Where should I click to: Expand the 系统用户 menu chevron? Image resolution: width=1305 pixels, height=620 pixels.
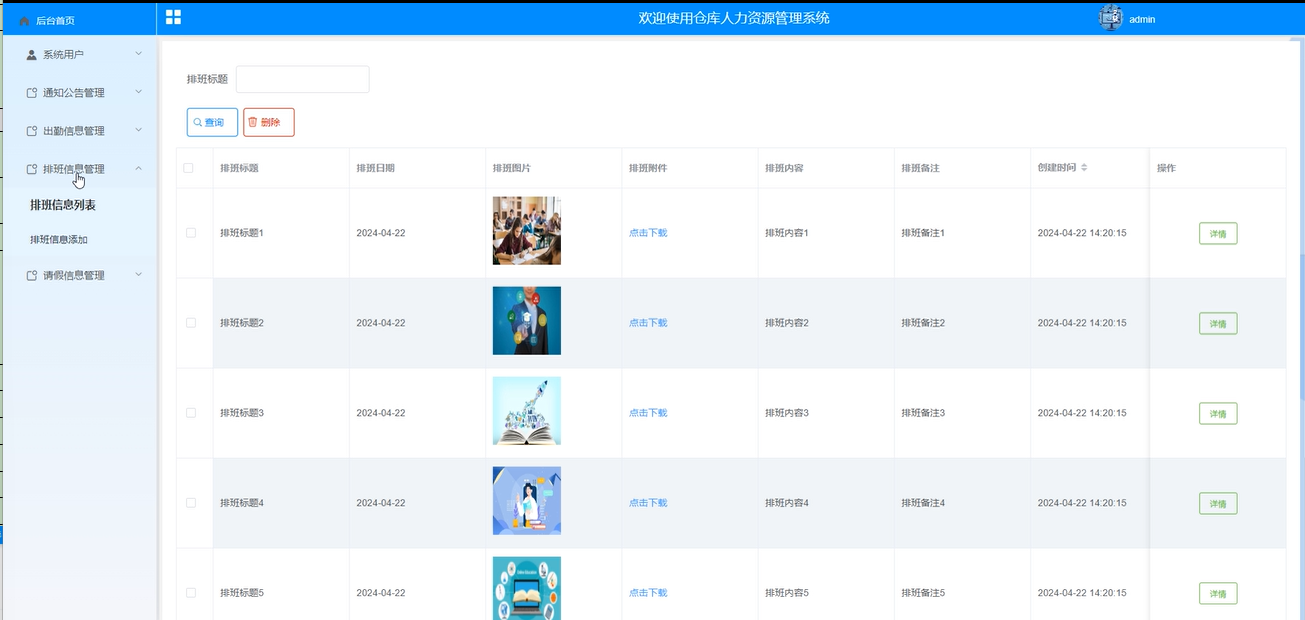(139, 54)
